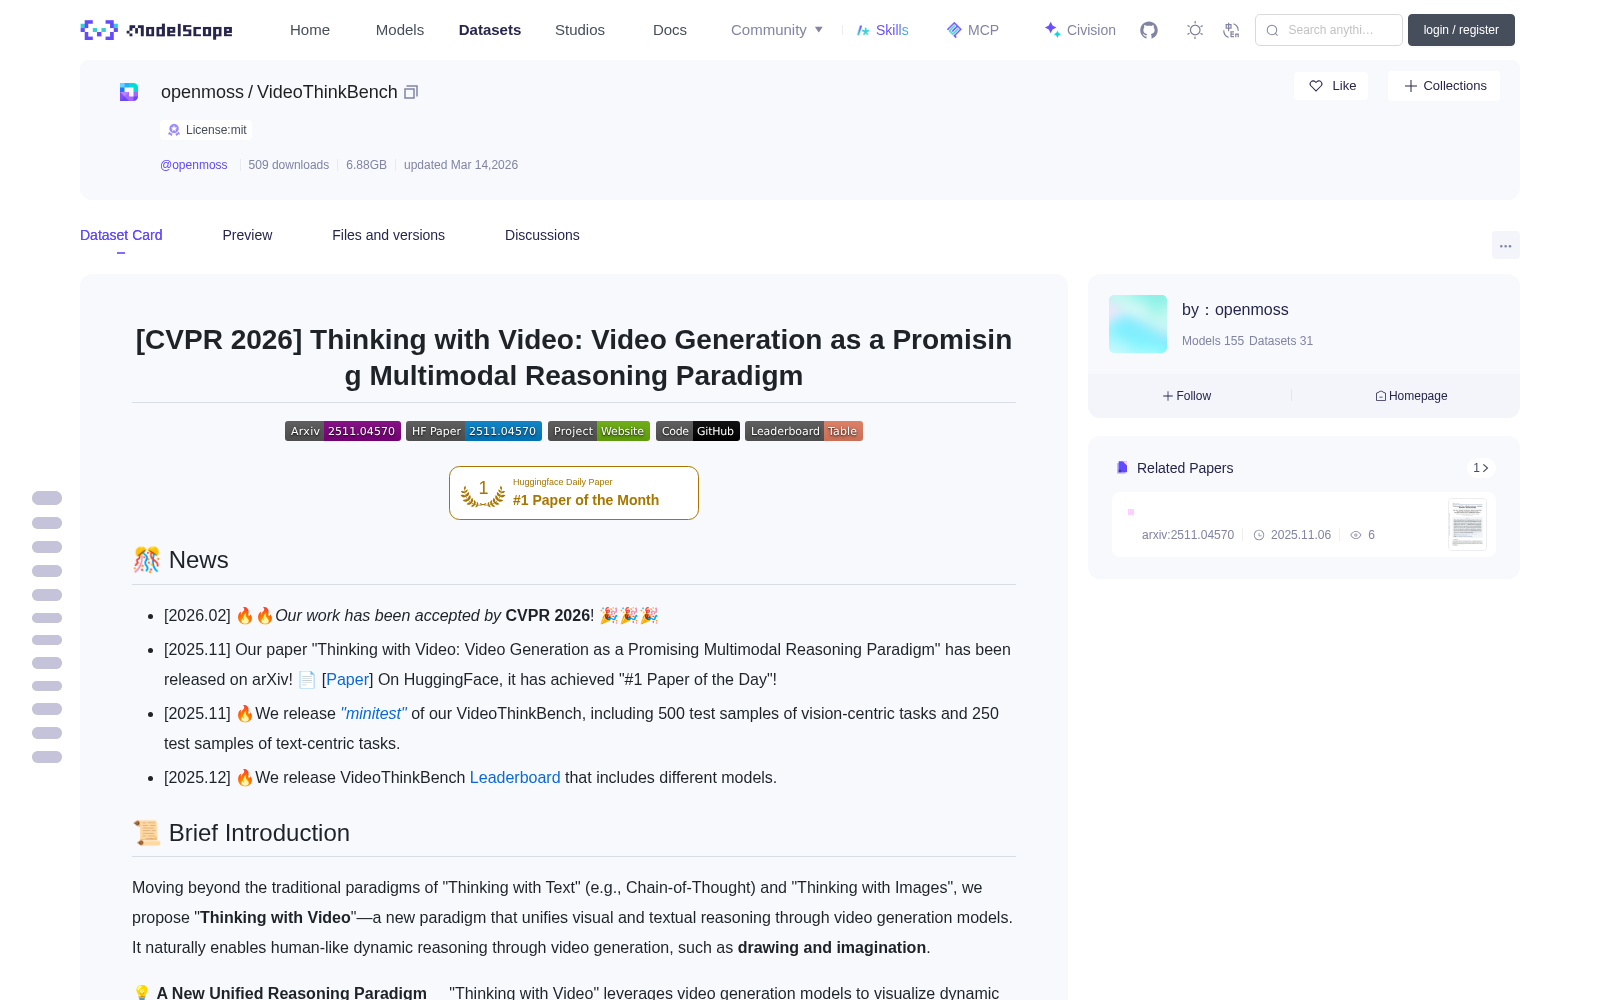Open the GitHub icon in header
Viewport: 1600px width, 1000px height.
1149,30
